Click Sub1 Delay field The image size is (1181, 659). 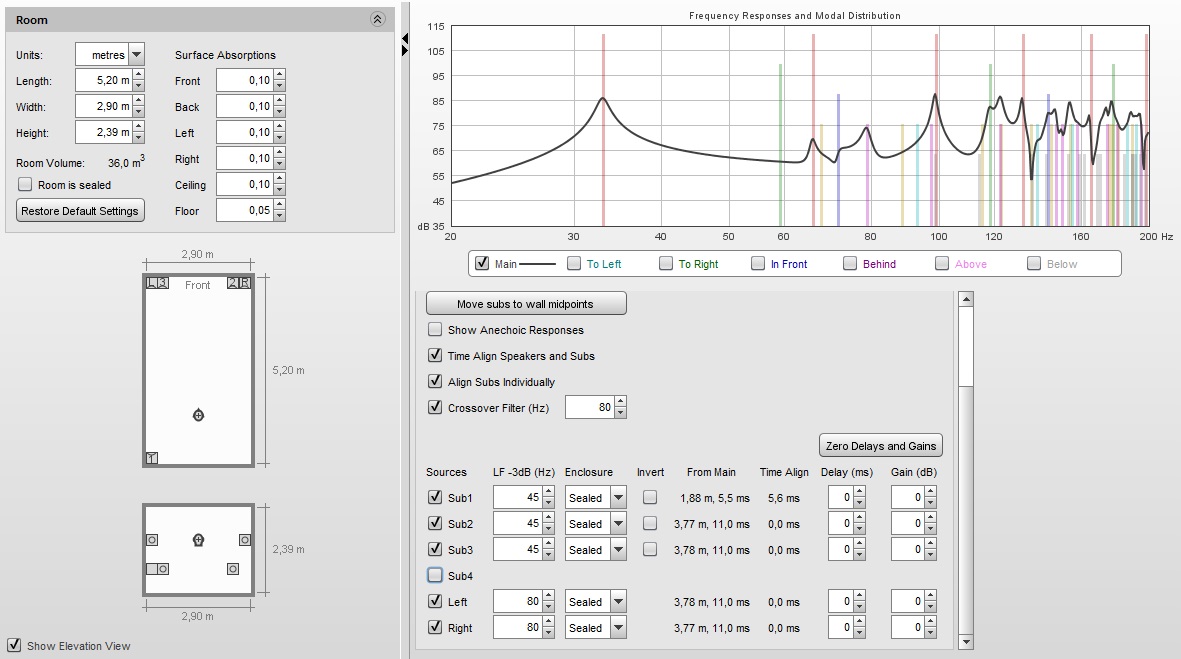tap(841, 497)
